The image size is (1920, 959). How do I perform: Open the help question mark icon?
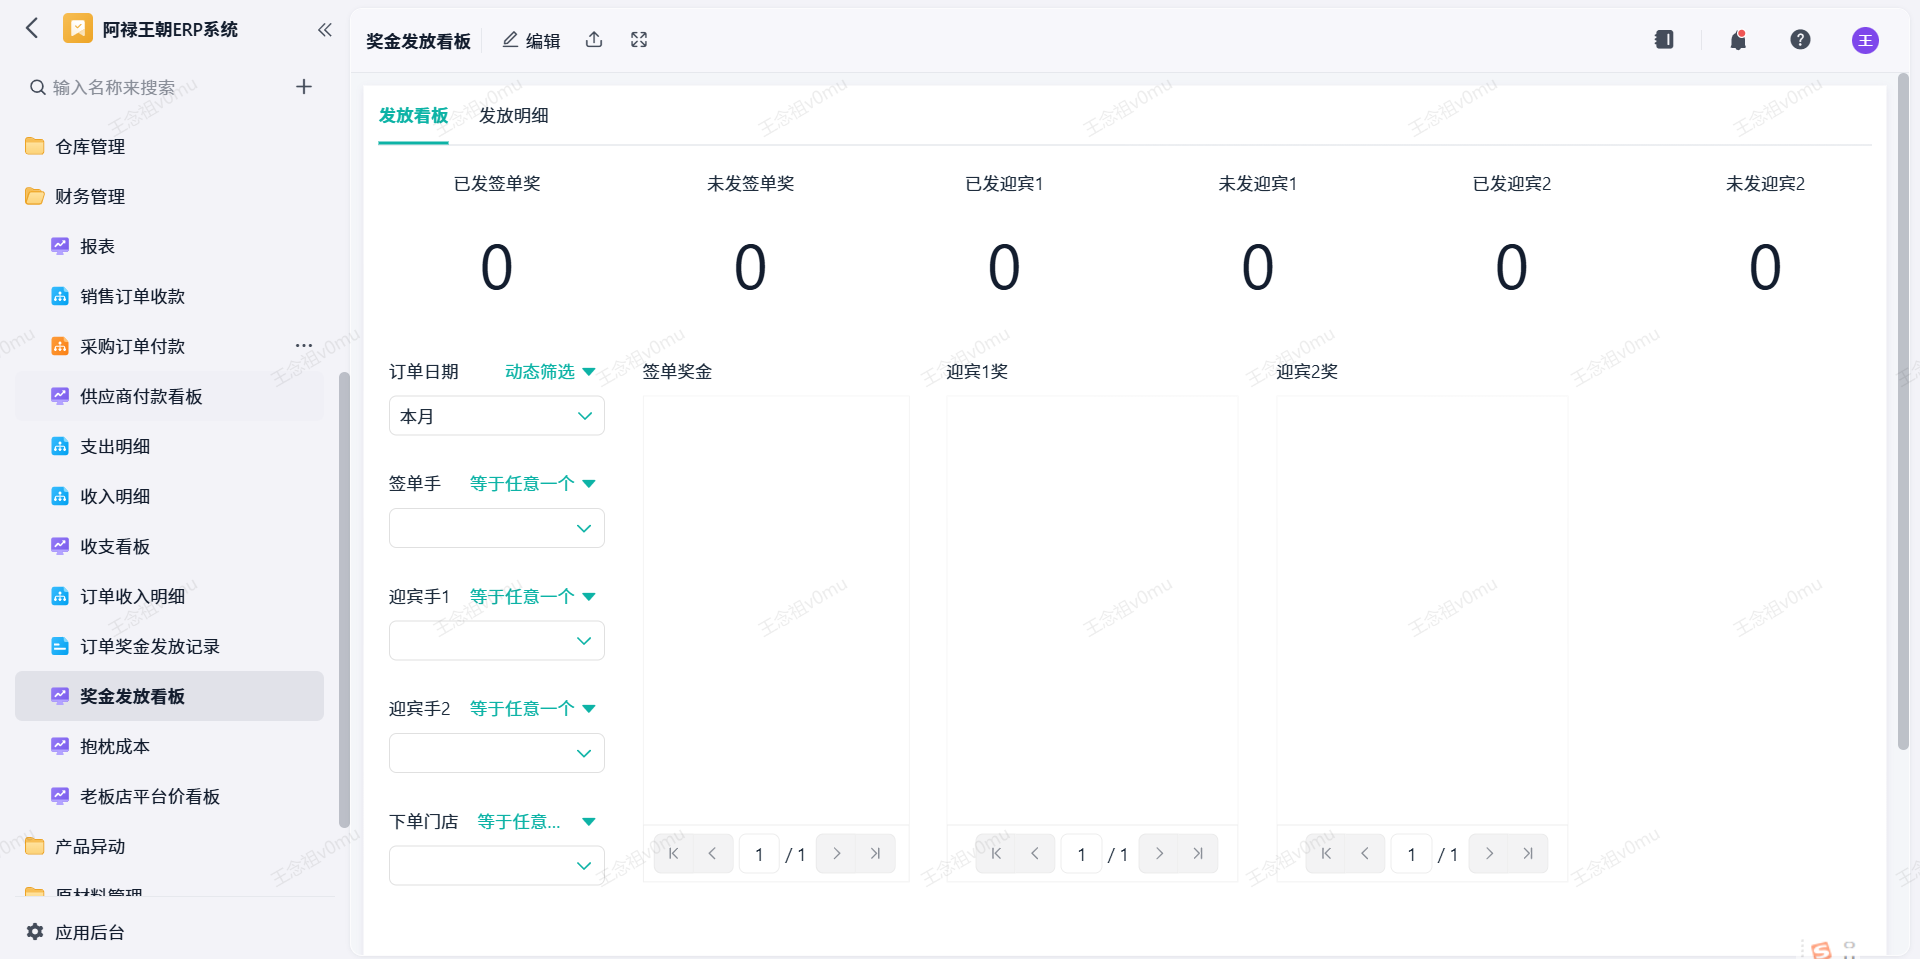(1800, 40)
